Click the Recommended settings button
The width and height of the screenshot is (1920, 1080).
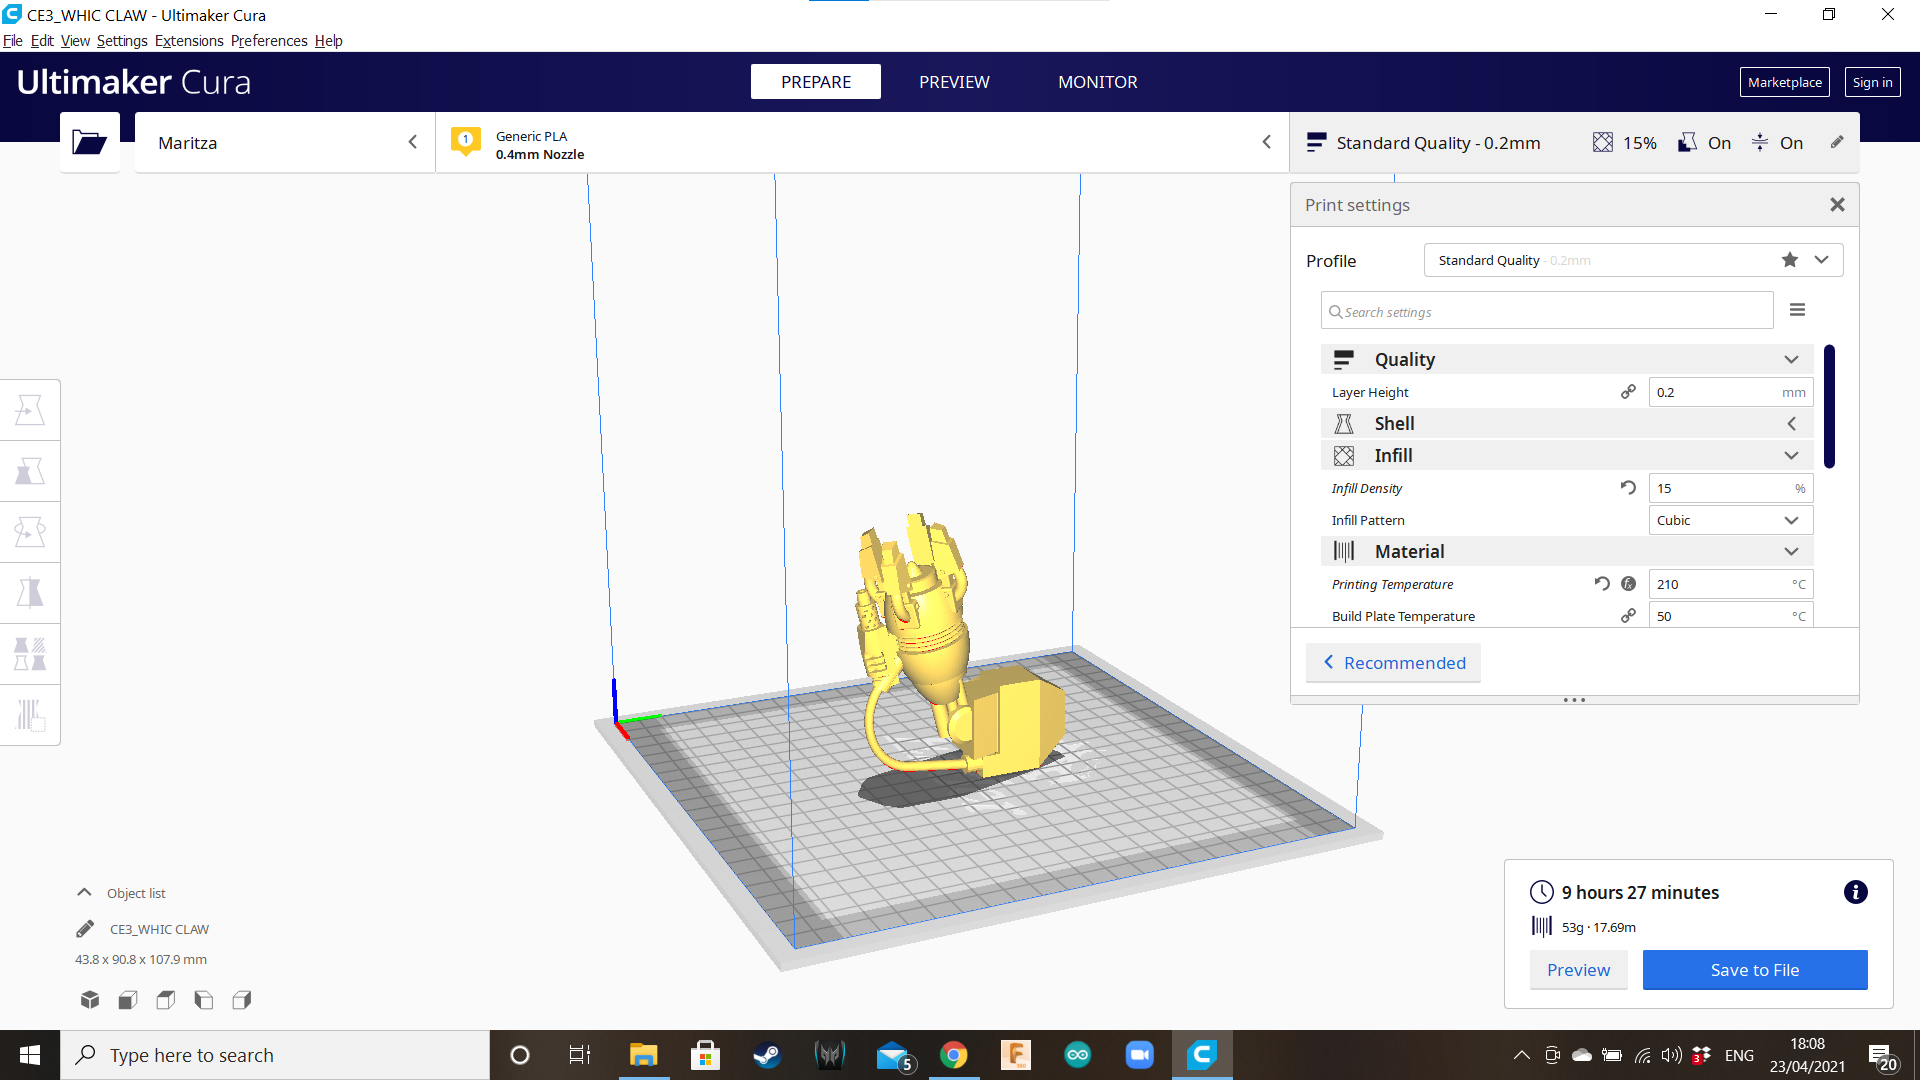(x=1394, y=663)
